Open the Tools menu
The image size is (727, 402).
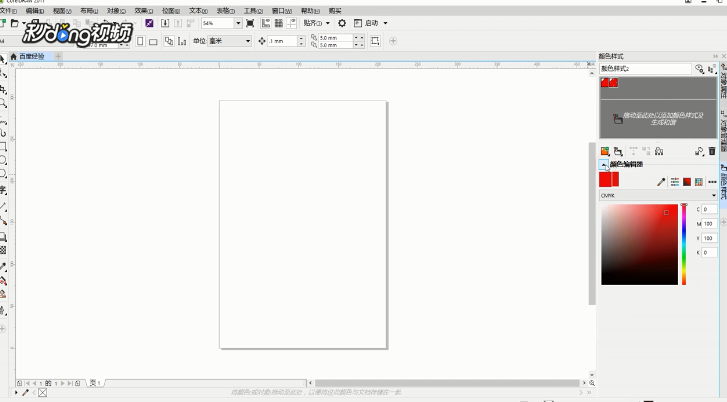click(x=253, y=11)
